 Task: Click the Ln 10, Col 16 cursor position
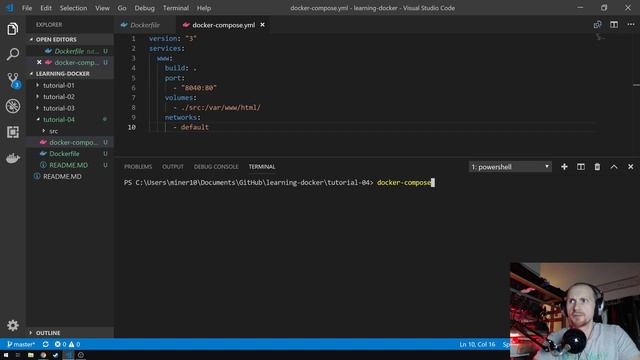(477, 344)
